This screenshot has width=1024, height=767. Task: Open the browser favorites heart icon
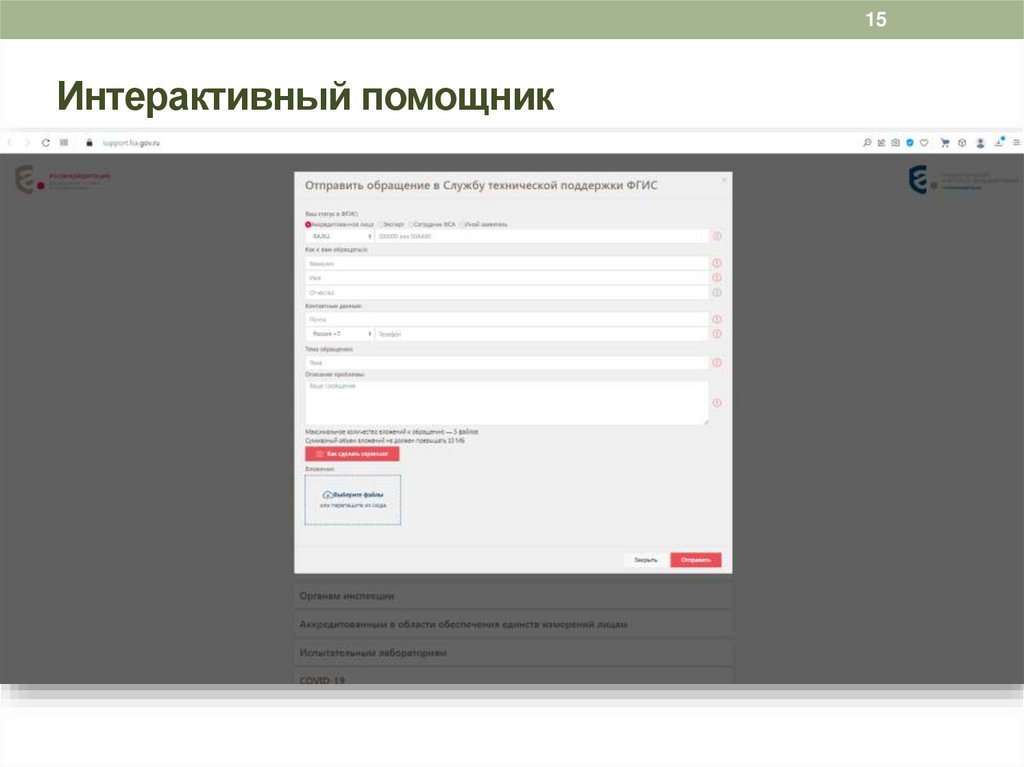click(x=924, y=141)
